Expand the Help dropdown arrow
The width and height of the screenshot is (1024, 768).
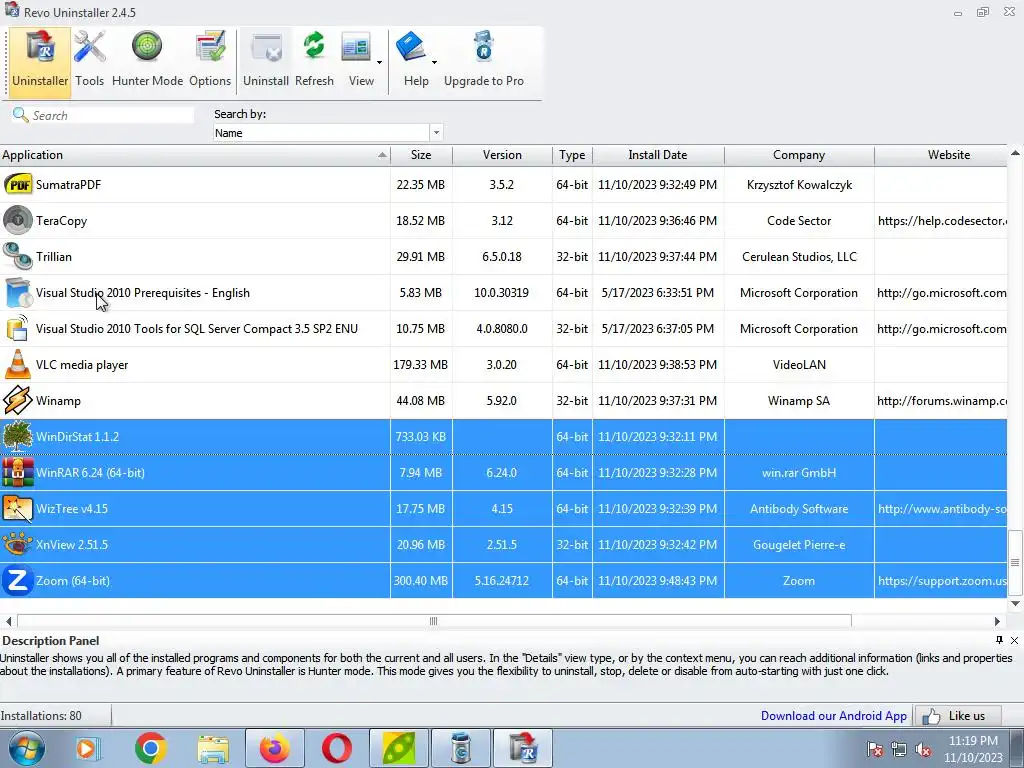434,63
